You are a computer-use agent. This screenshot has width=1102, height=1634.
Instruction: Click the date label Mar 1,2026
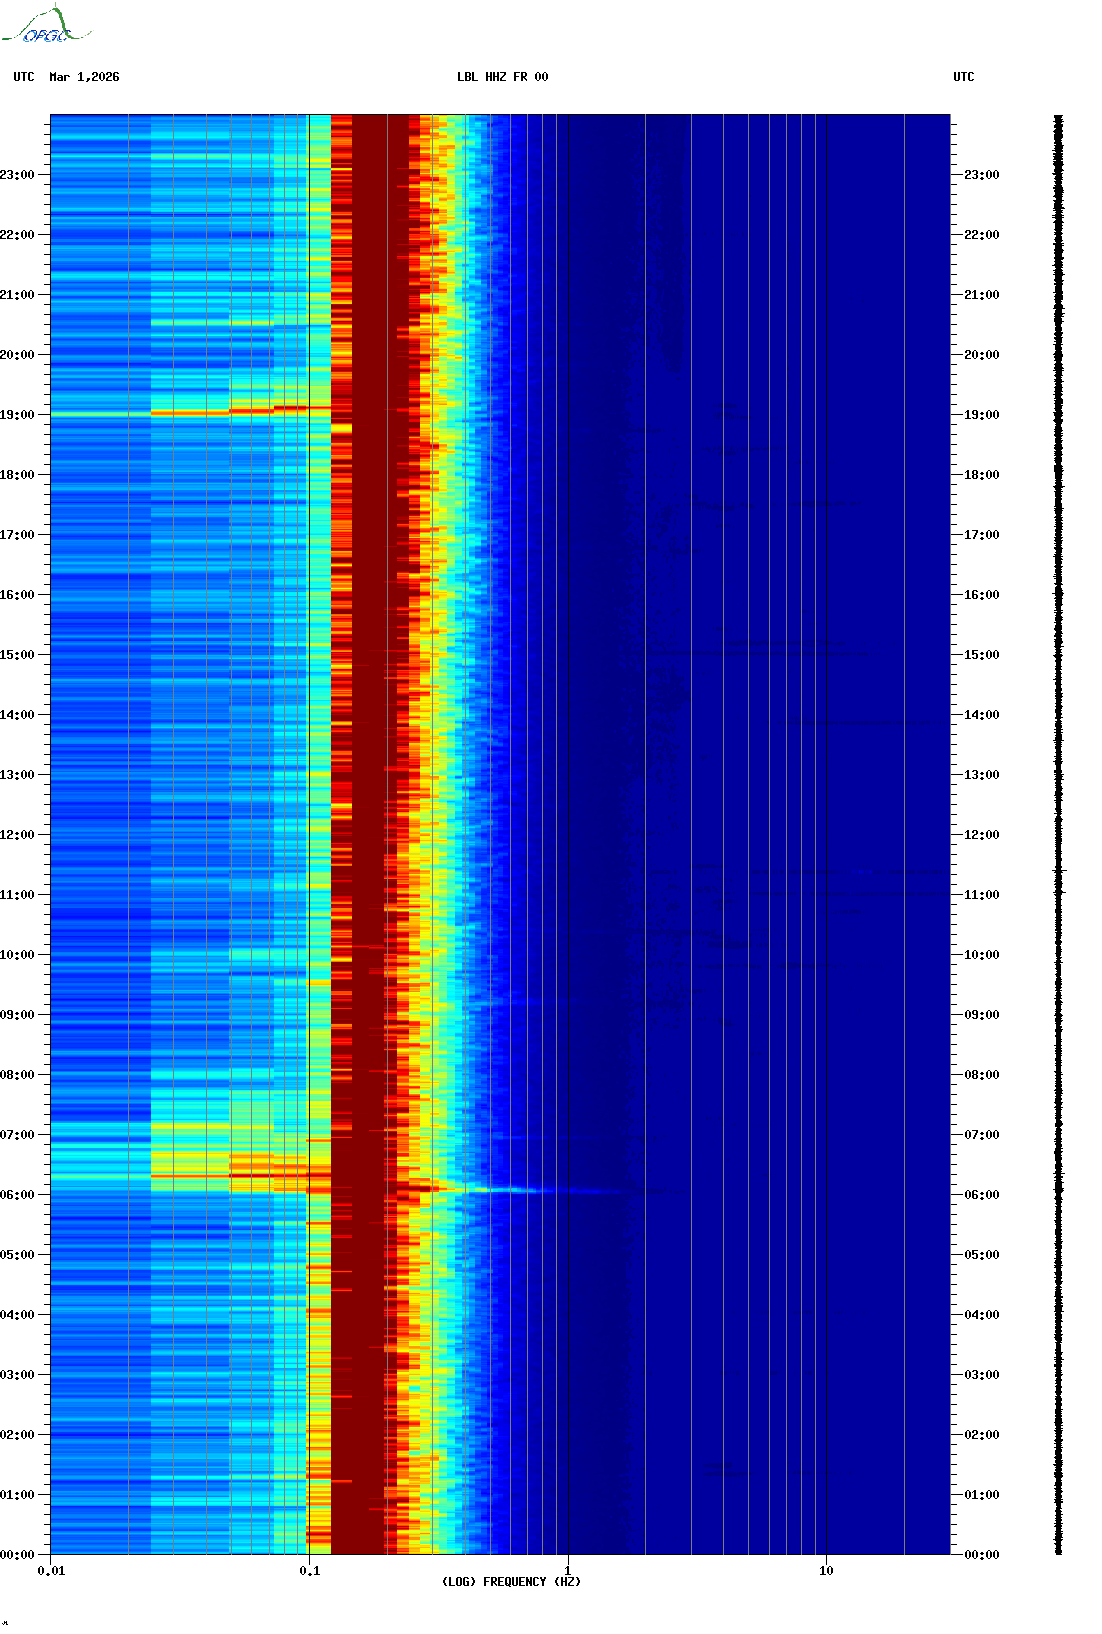pos(84,77)
